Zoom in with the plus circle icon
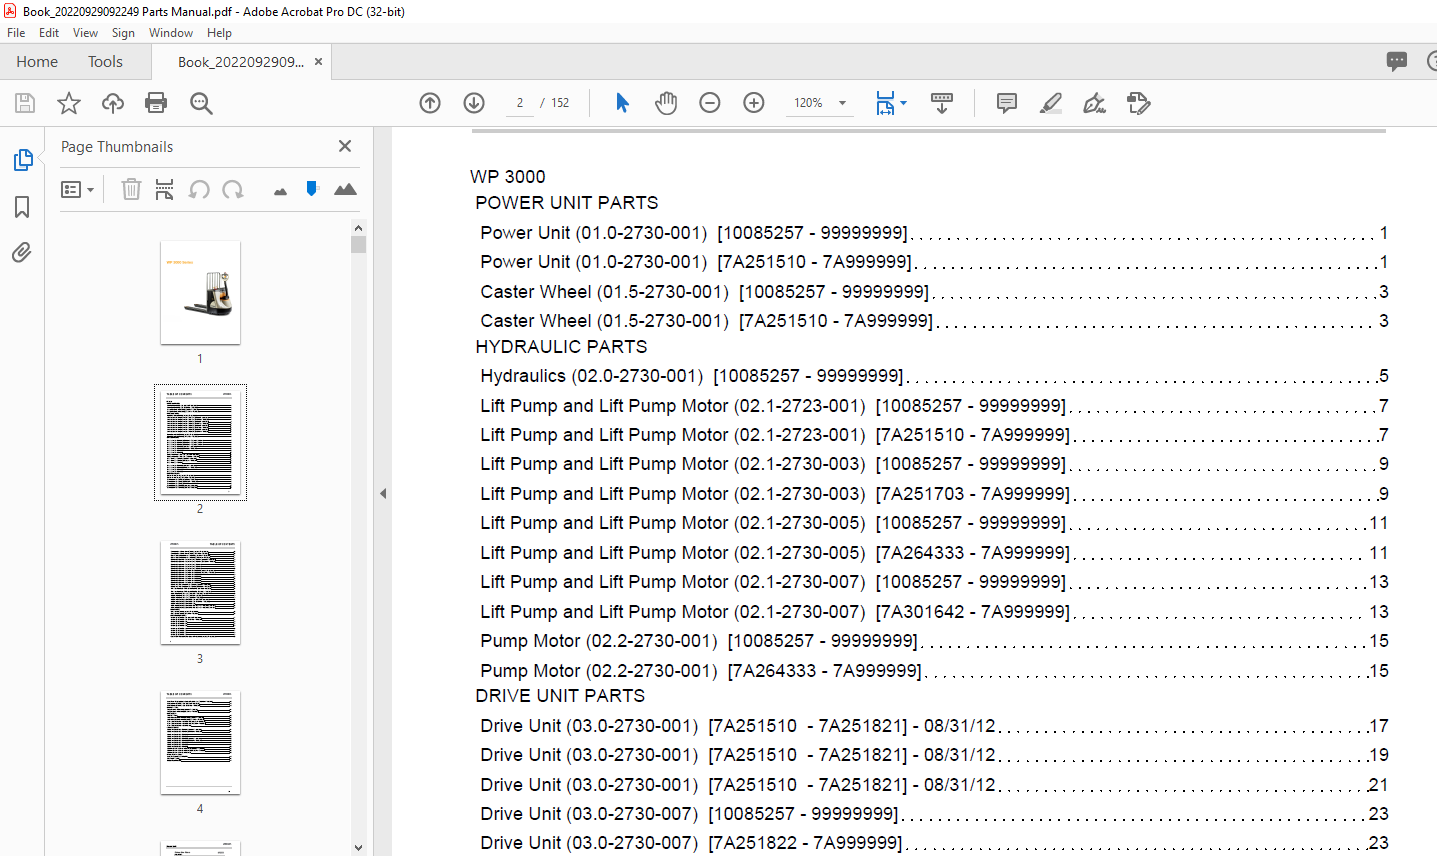This screenshot has width=1437, height=856. [x=754, y=103]
